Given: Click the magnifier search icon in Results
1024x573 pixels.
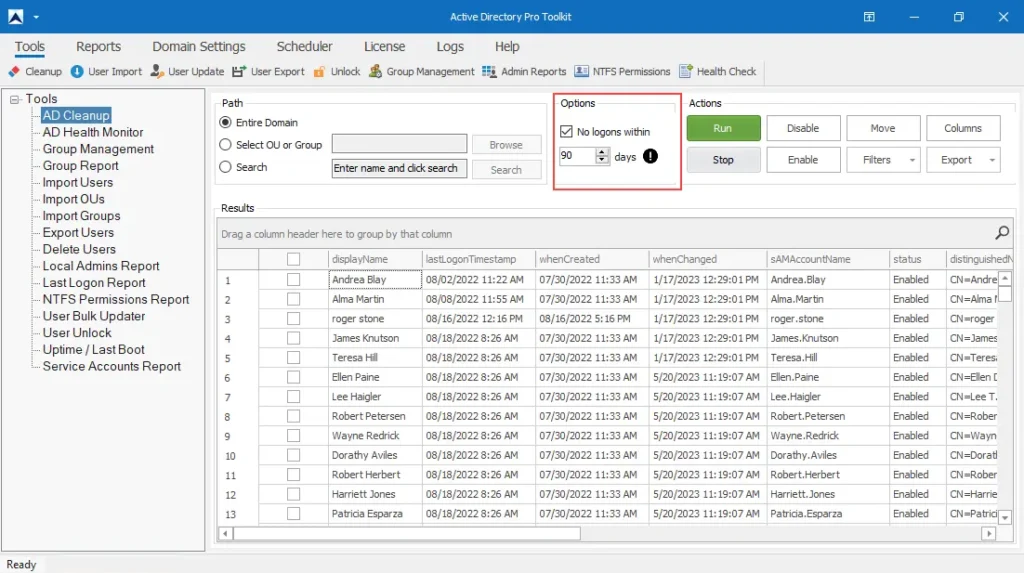Looking at the screenshot, I should (1002, 233).
